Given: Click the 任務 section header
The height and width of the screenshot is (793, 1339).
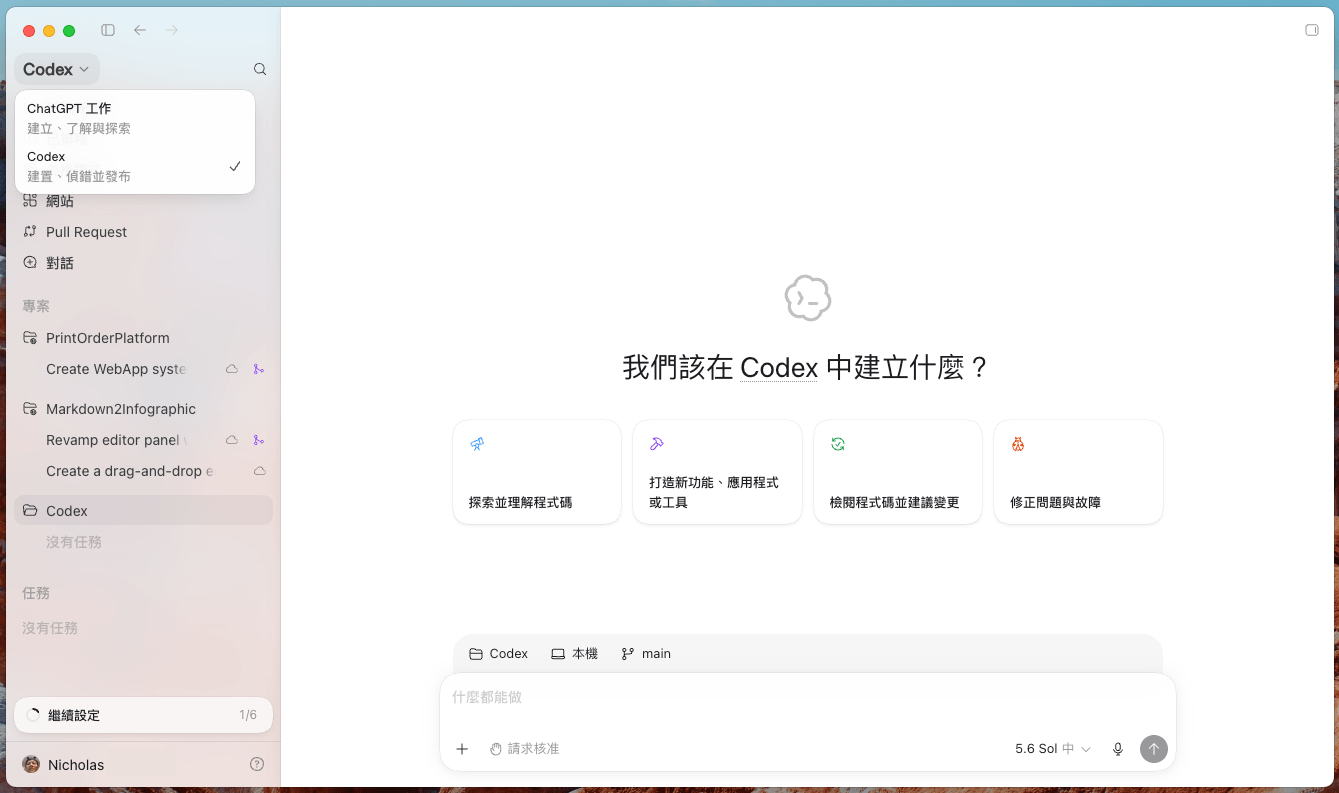Looking at the screenshot, I should coord(36,593).
